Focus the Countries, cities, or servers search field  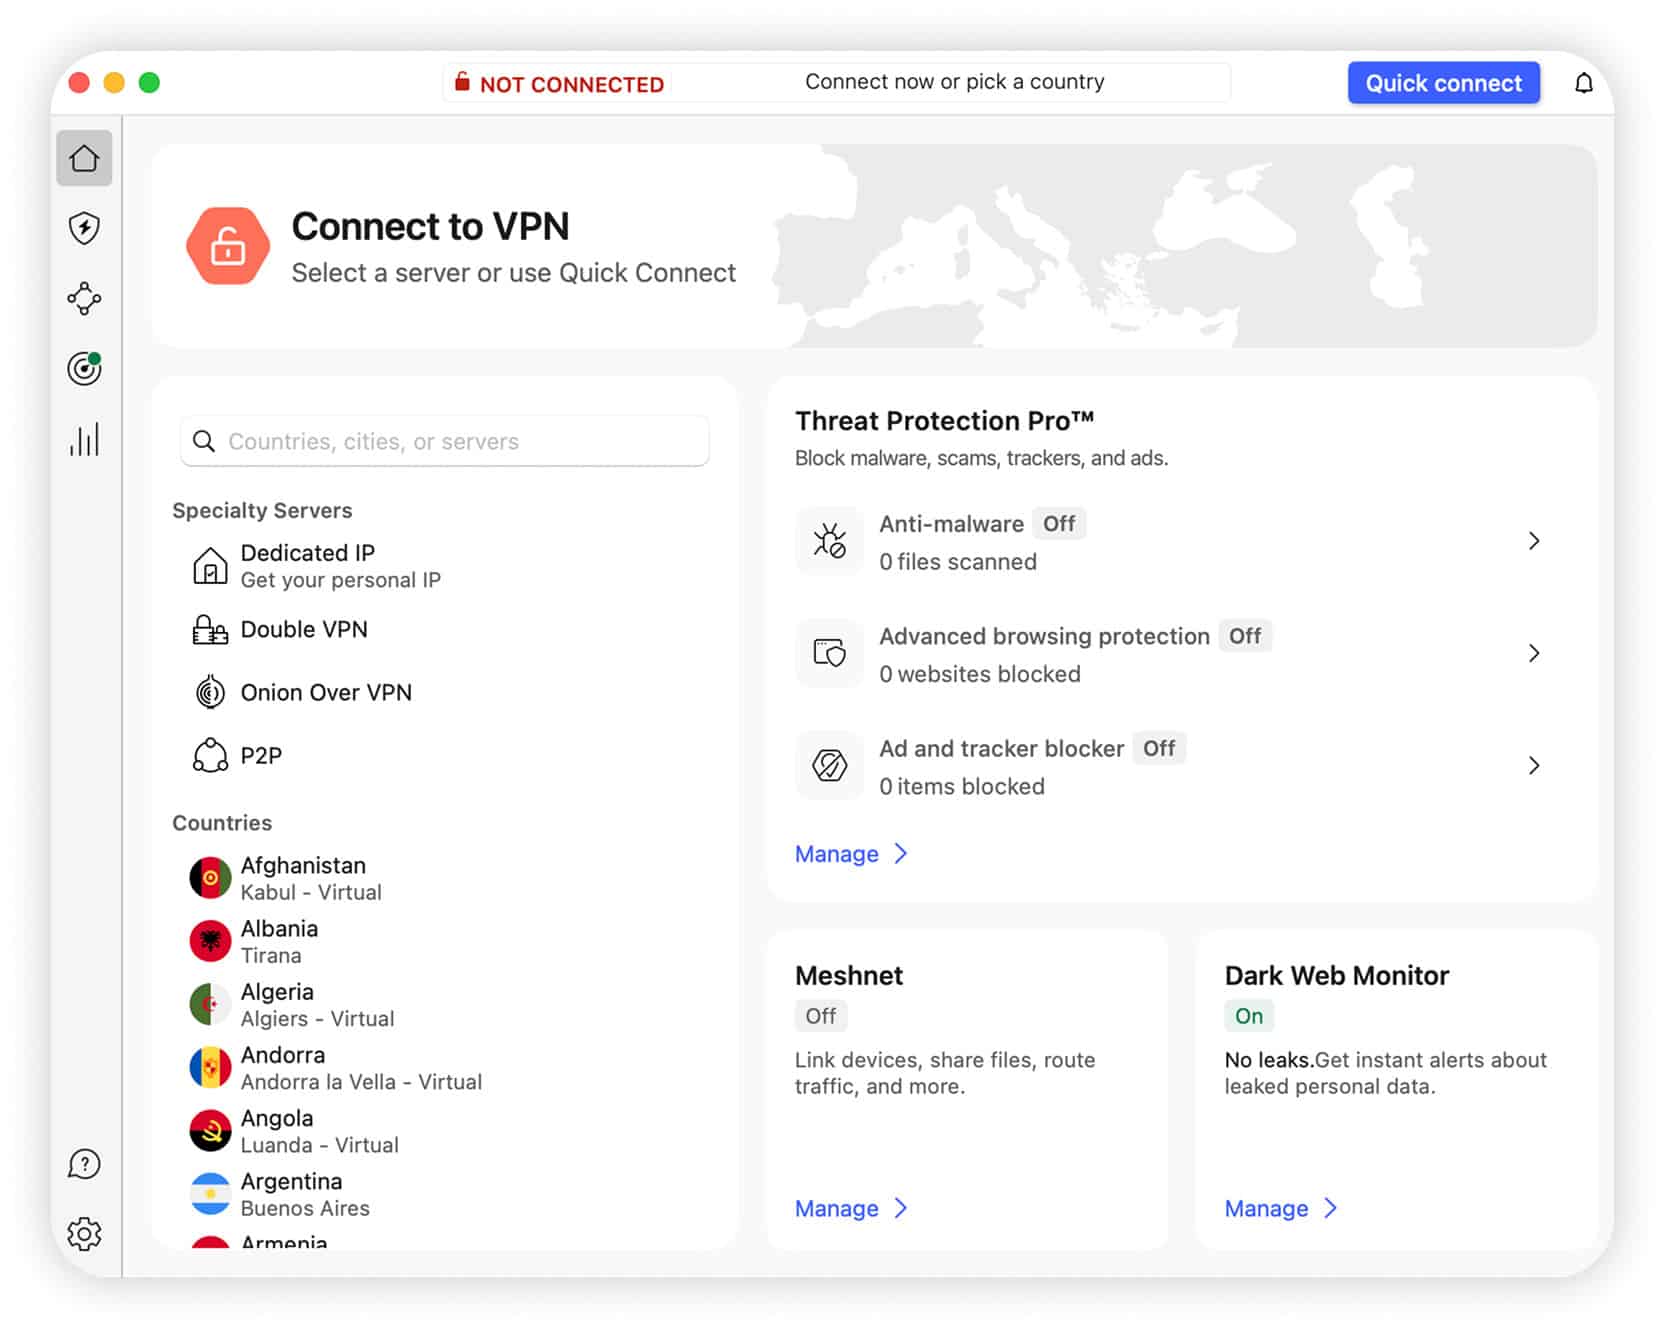445,441
